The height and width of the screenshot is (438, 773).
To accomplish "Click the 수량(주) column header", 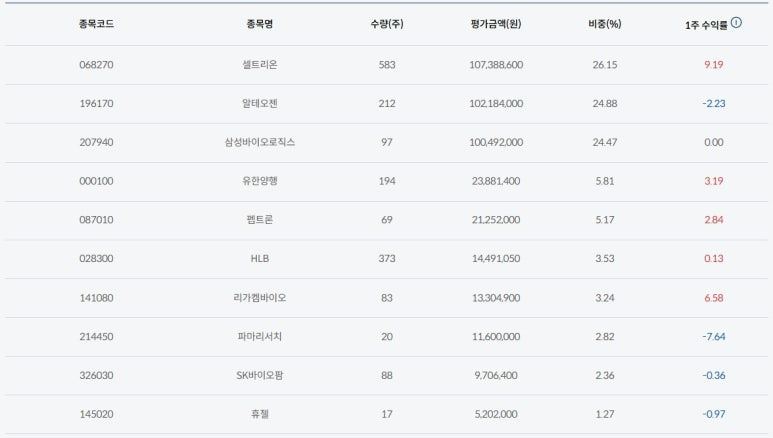I will coord(387,24).
